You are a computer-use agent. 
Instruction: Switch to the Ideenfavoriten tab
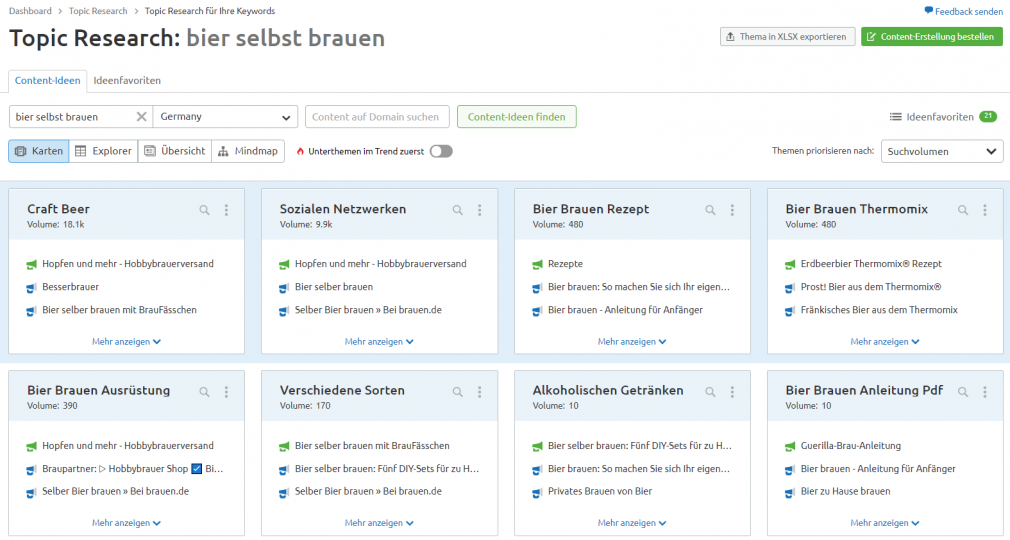coord(127,81)
